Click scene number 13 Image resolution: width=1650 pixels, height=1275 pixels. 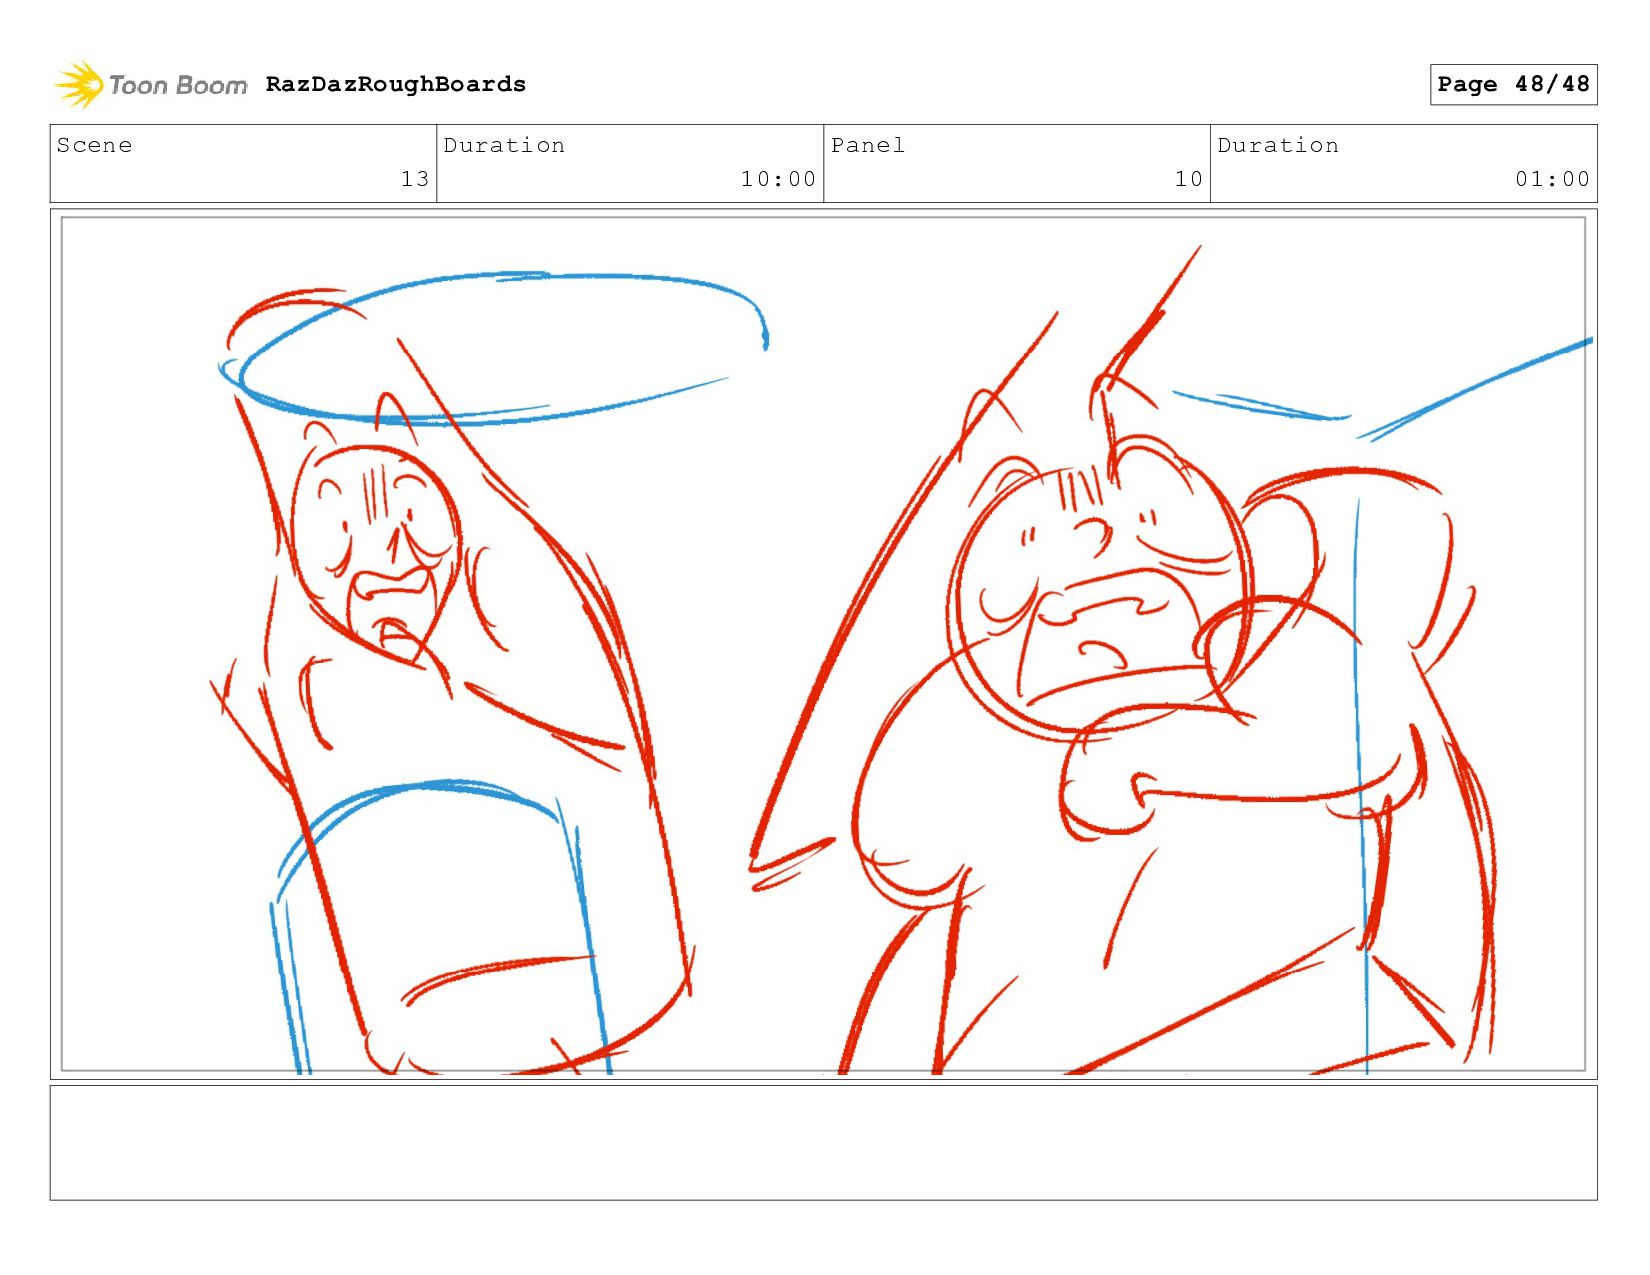pyautogui.click(x=415, y=179)
